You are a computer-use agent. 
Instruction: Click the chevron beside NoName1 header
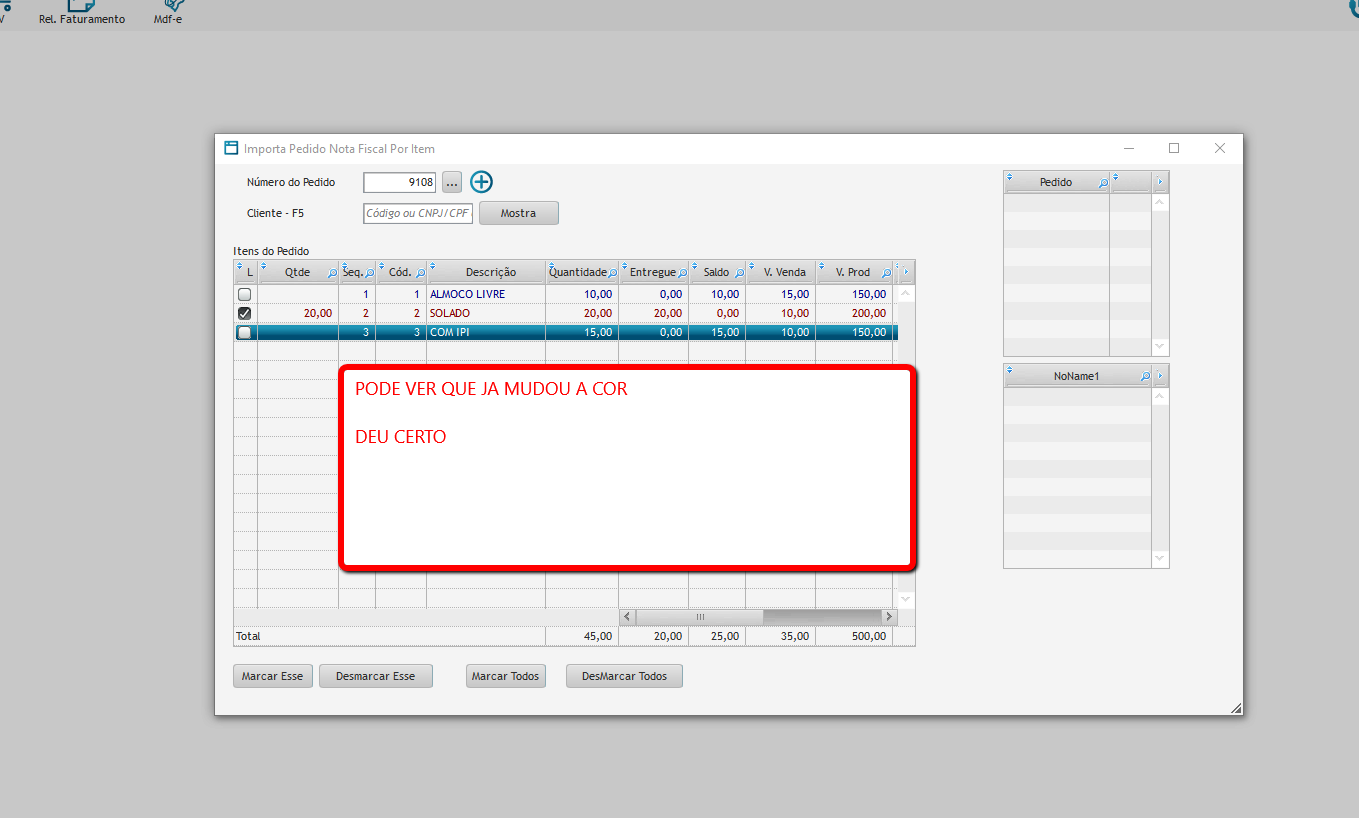coord(1159,375)
